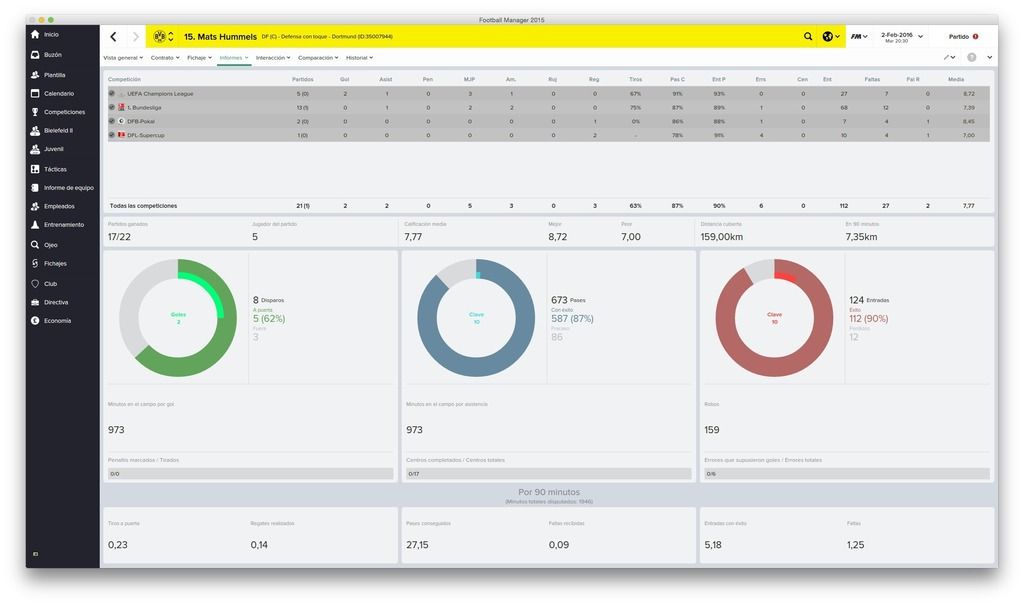Screen dimensions: 1024x605
Task: Open the Bielefeld II team icon
Action: [35, 131]
